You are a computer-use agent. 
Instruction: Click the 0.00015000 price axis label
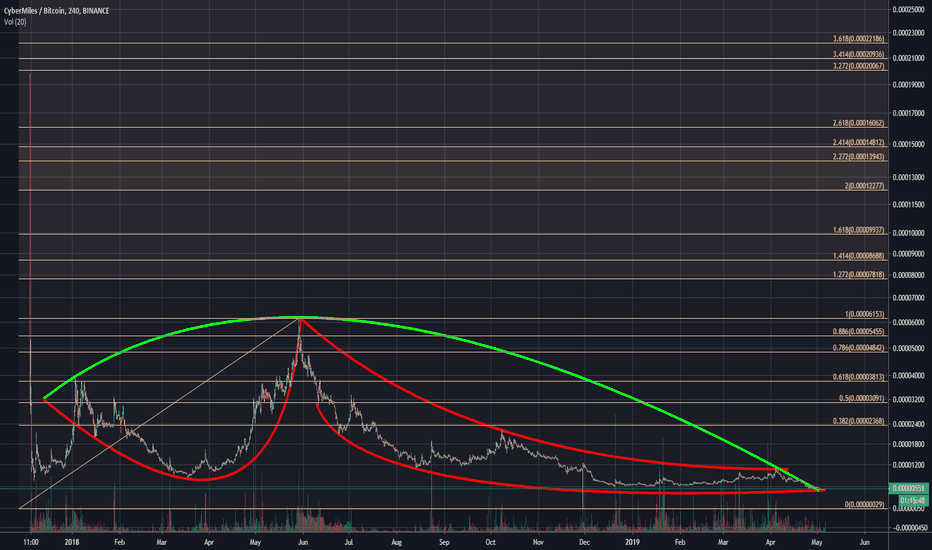[908, 144]
